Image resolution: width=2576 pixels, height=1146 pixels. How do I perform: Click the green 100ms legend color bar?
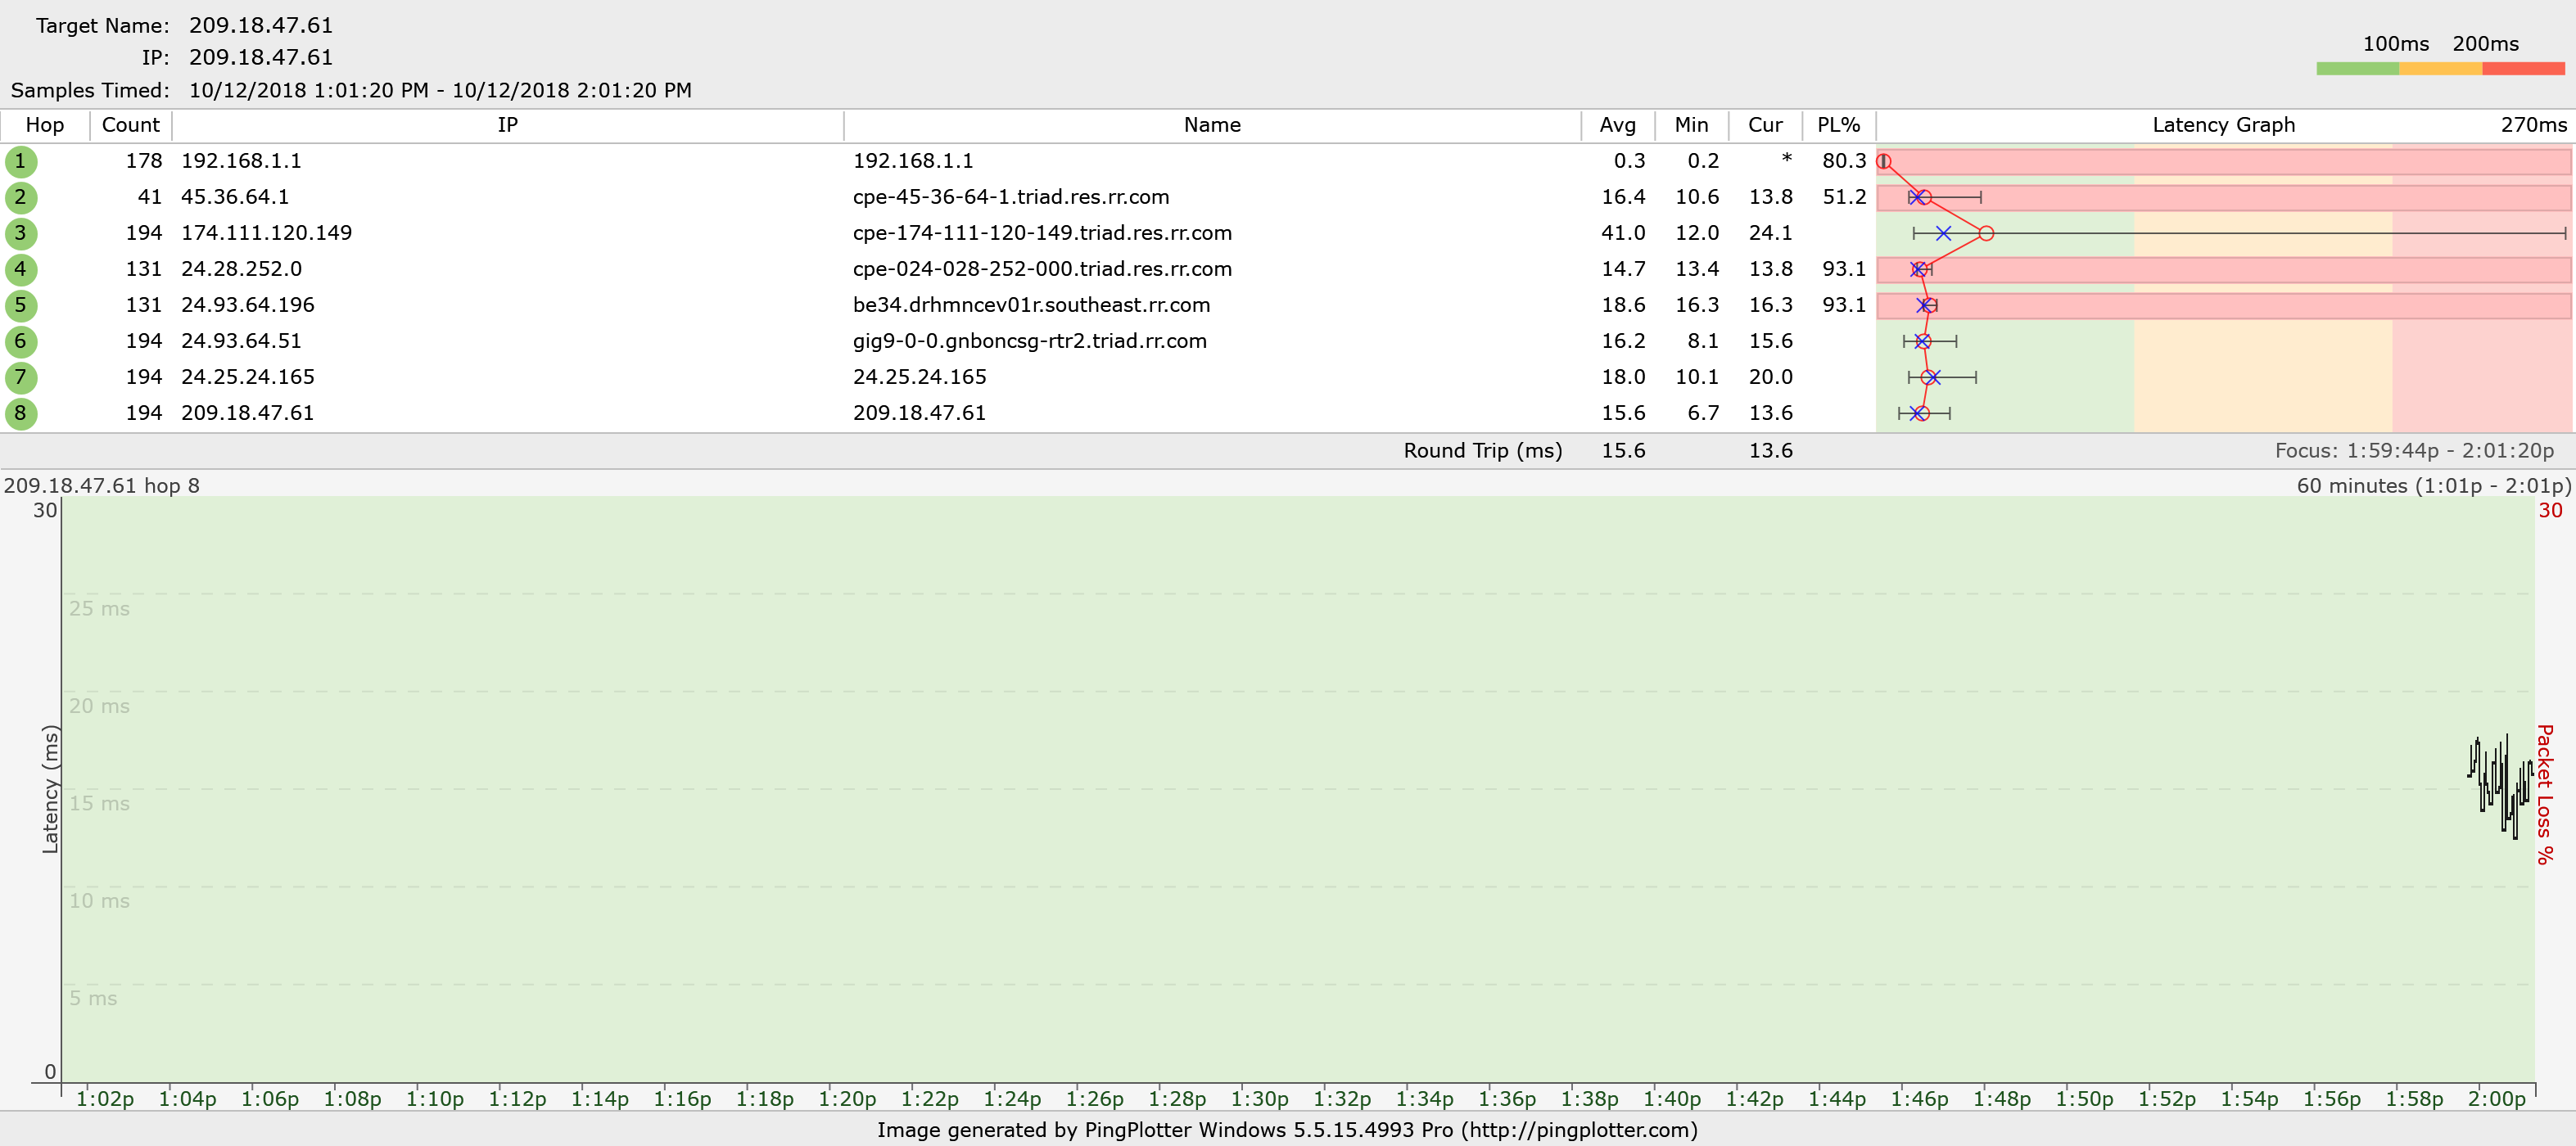[2357, 69]
